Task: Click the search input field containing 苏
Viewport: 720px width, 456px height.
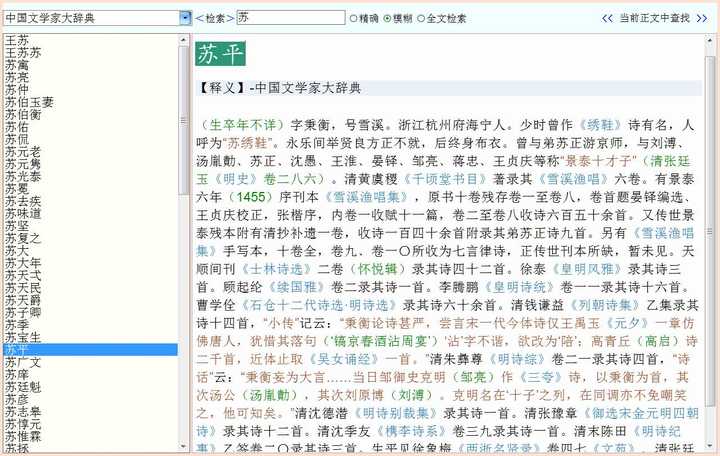Action: [291, 17]
